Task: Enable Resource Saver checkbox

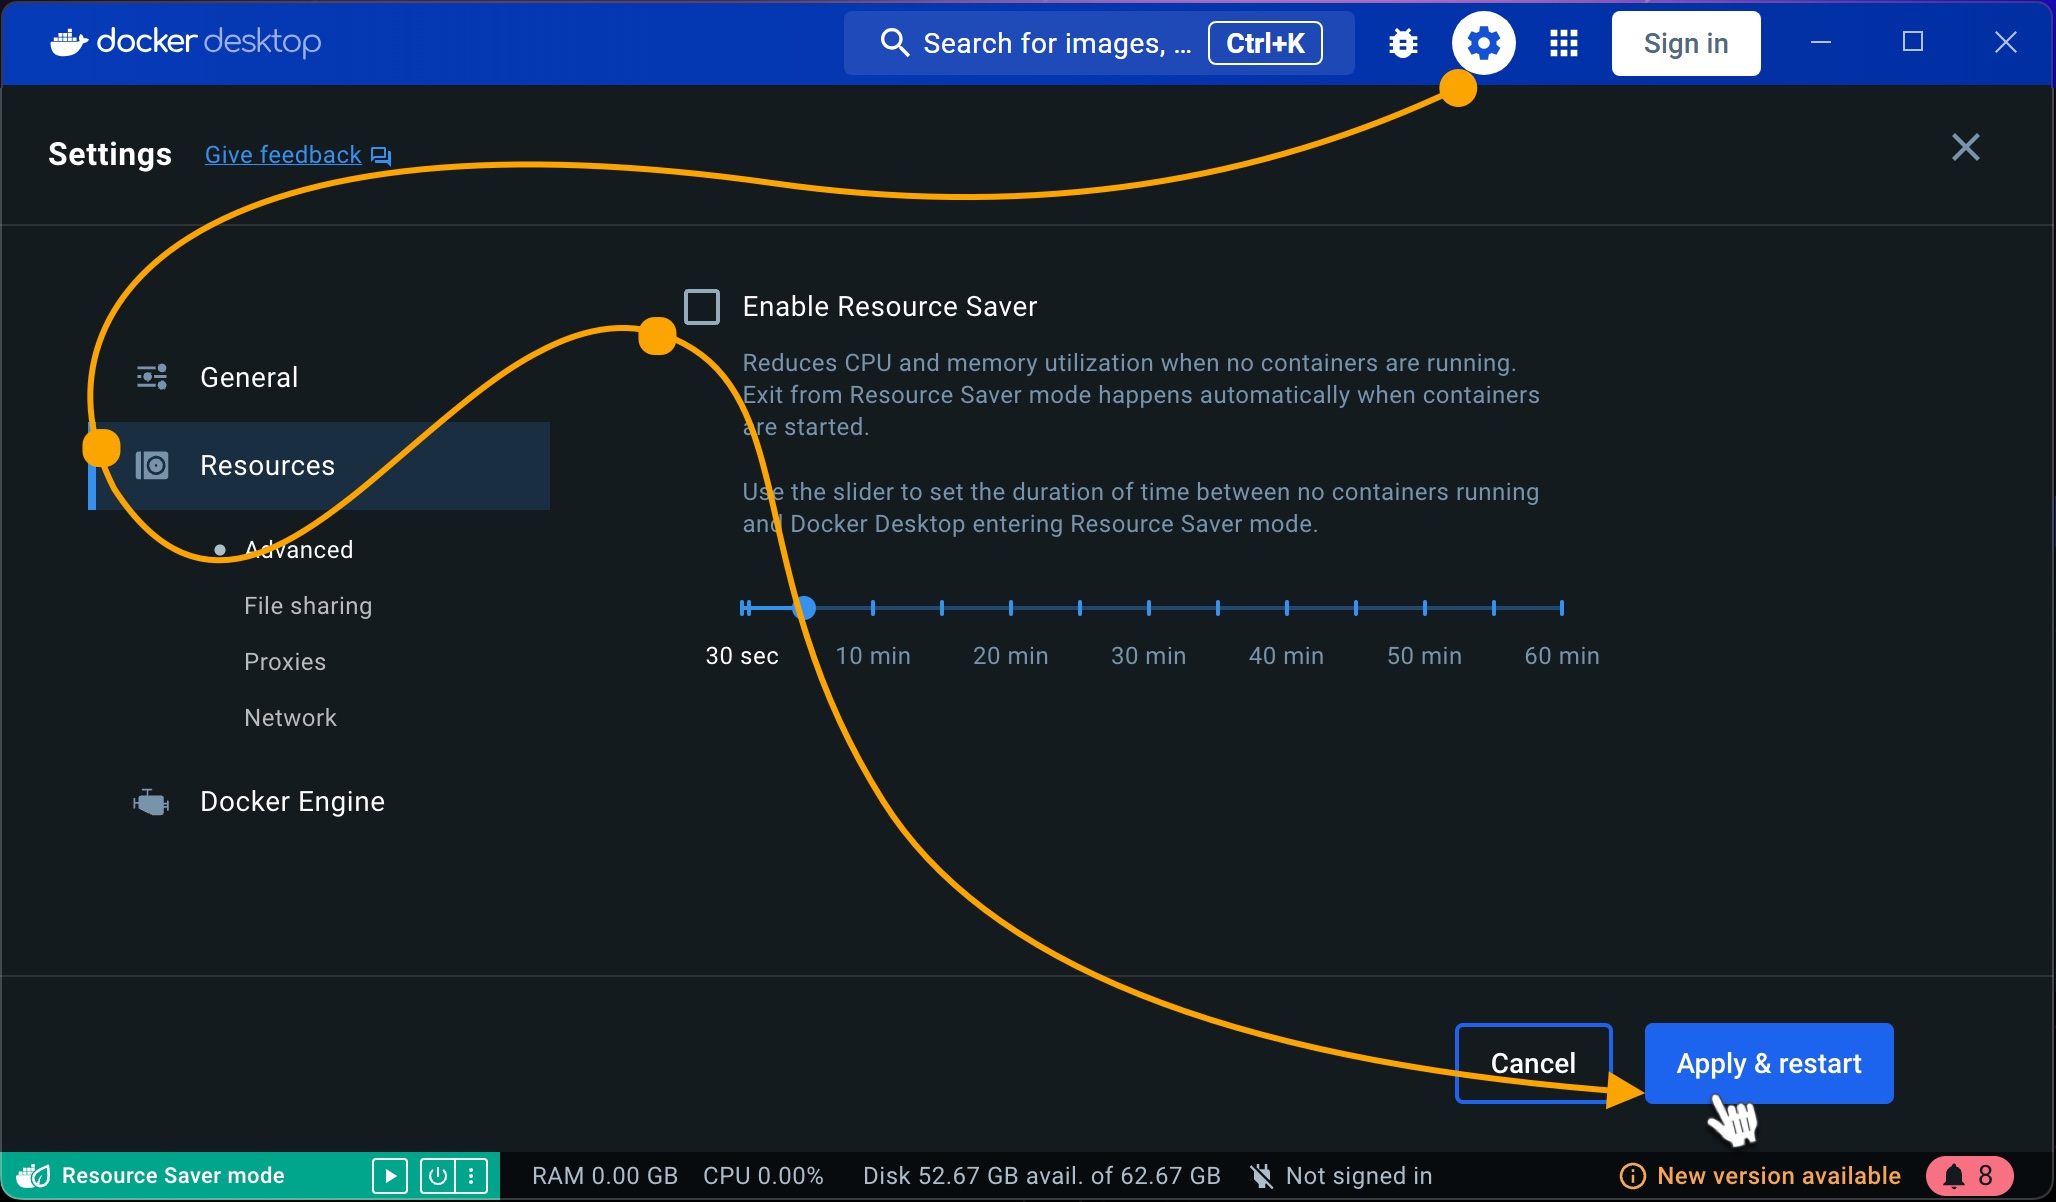Action: pyautogui.click(x=702, y=307)
